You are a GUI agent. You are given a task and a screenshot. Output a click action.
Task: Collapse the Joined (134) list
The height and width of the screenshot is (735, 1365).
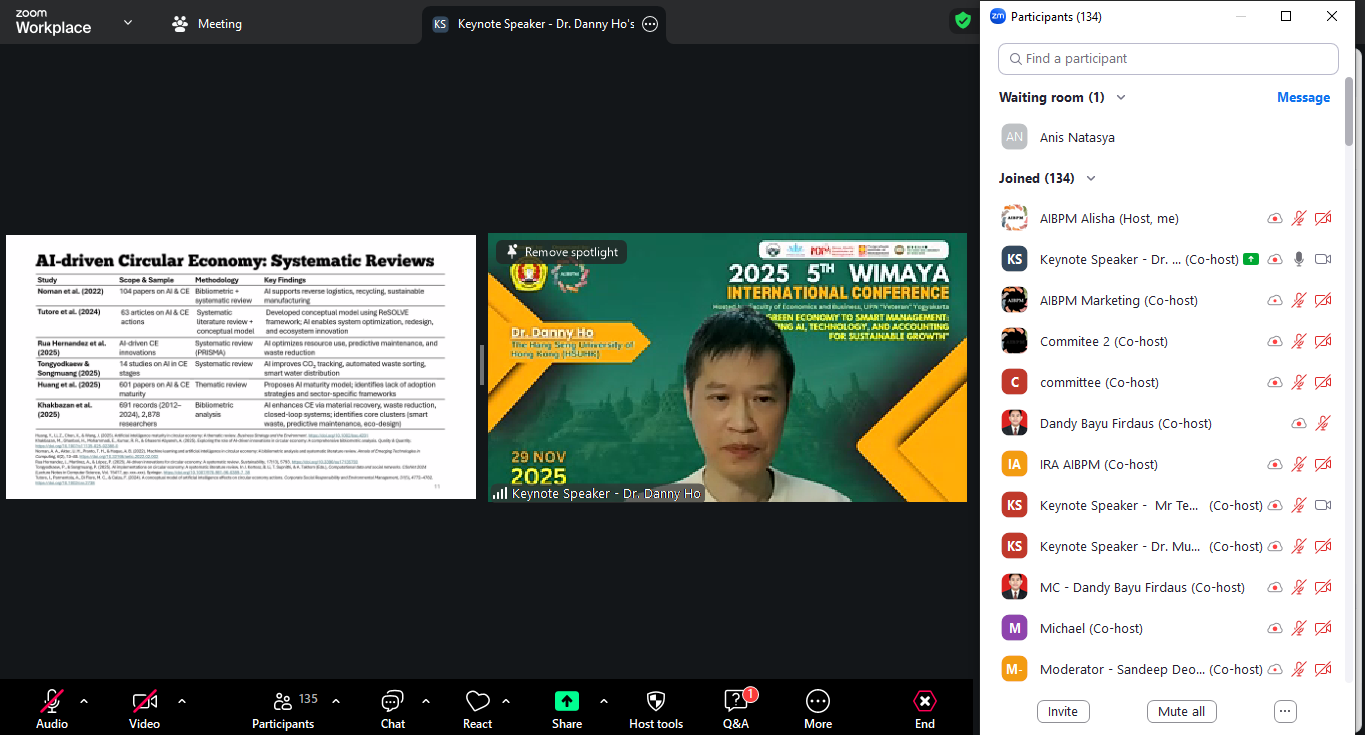(x=1091, y=178)
